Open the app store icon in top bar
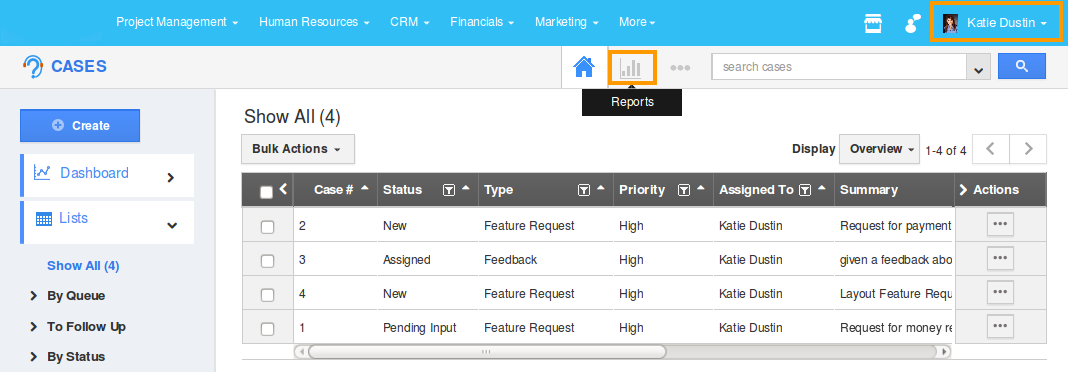 click(873, 23)
